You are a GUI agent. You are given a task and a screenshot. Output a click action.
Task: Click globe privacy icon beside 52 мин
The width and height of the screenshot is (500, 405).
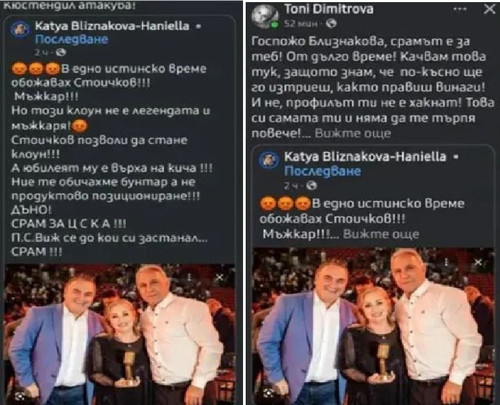click(x=331, y=23)
